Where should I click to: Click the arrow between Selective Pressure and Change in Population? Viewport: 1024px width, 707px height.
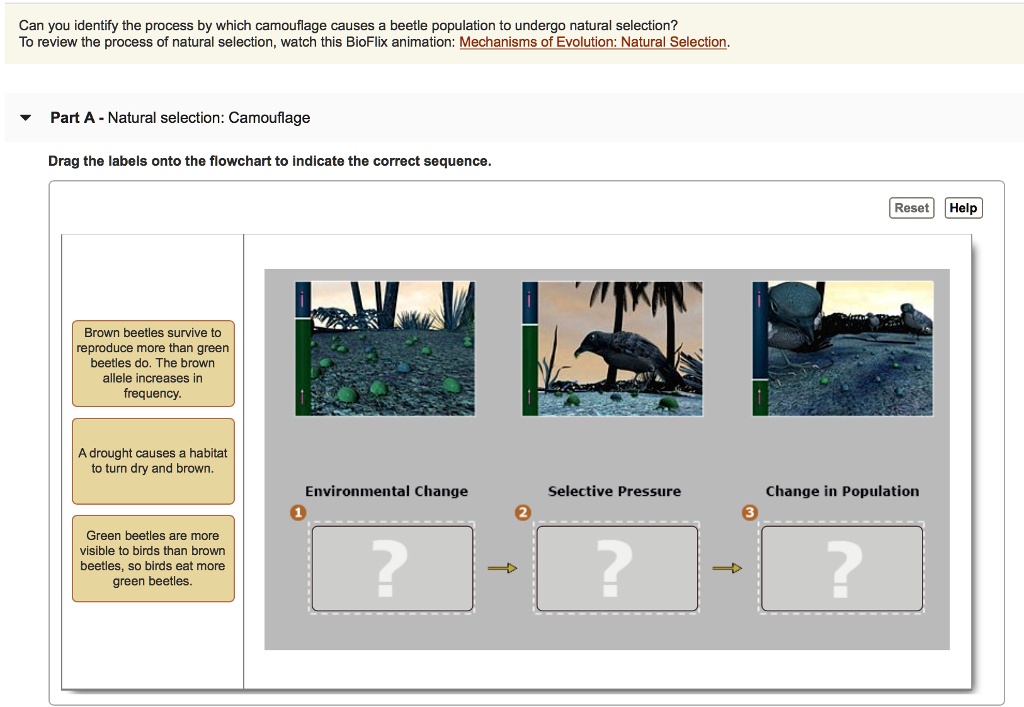point(728,566)
